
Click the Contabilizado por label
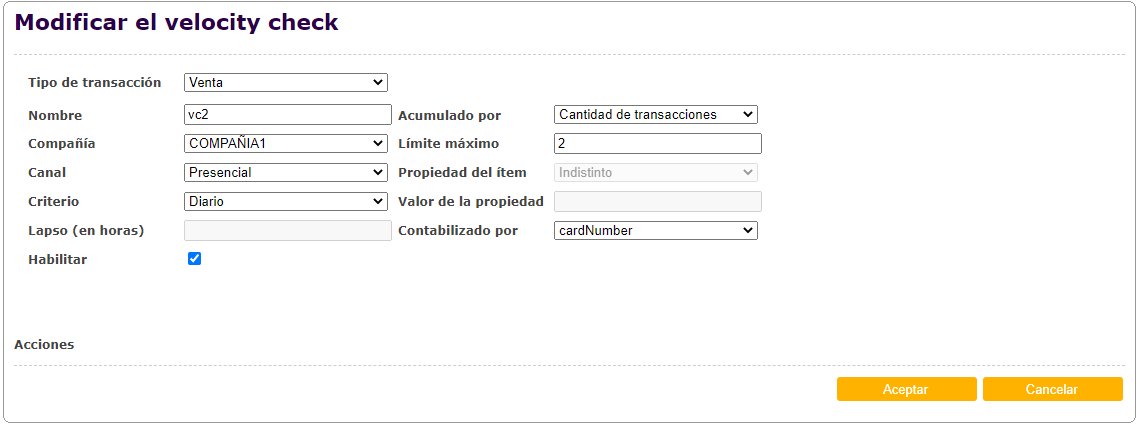pyautogui.click(x=458, y=230)
